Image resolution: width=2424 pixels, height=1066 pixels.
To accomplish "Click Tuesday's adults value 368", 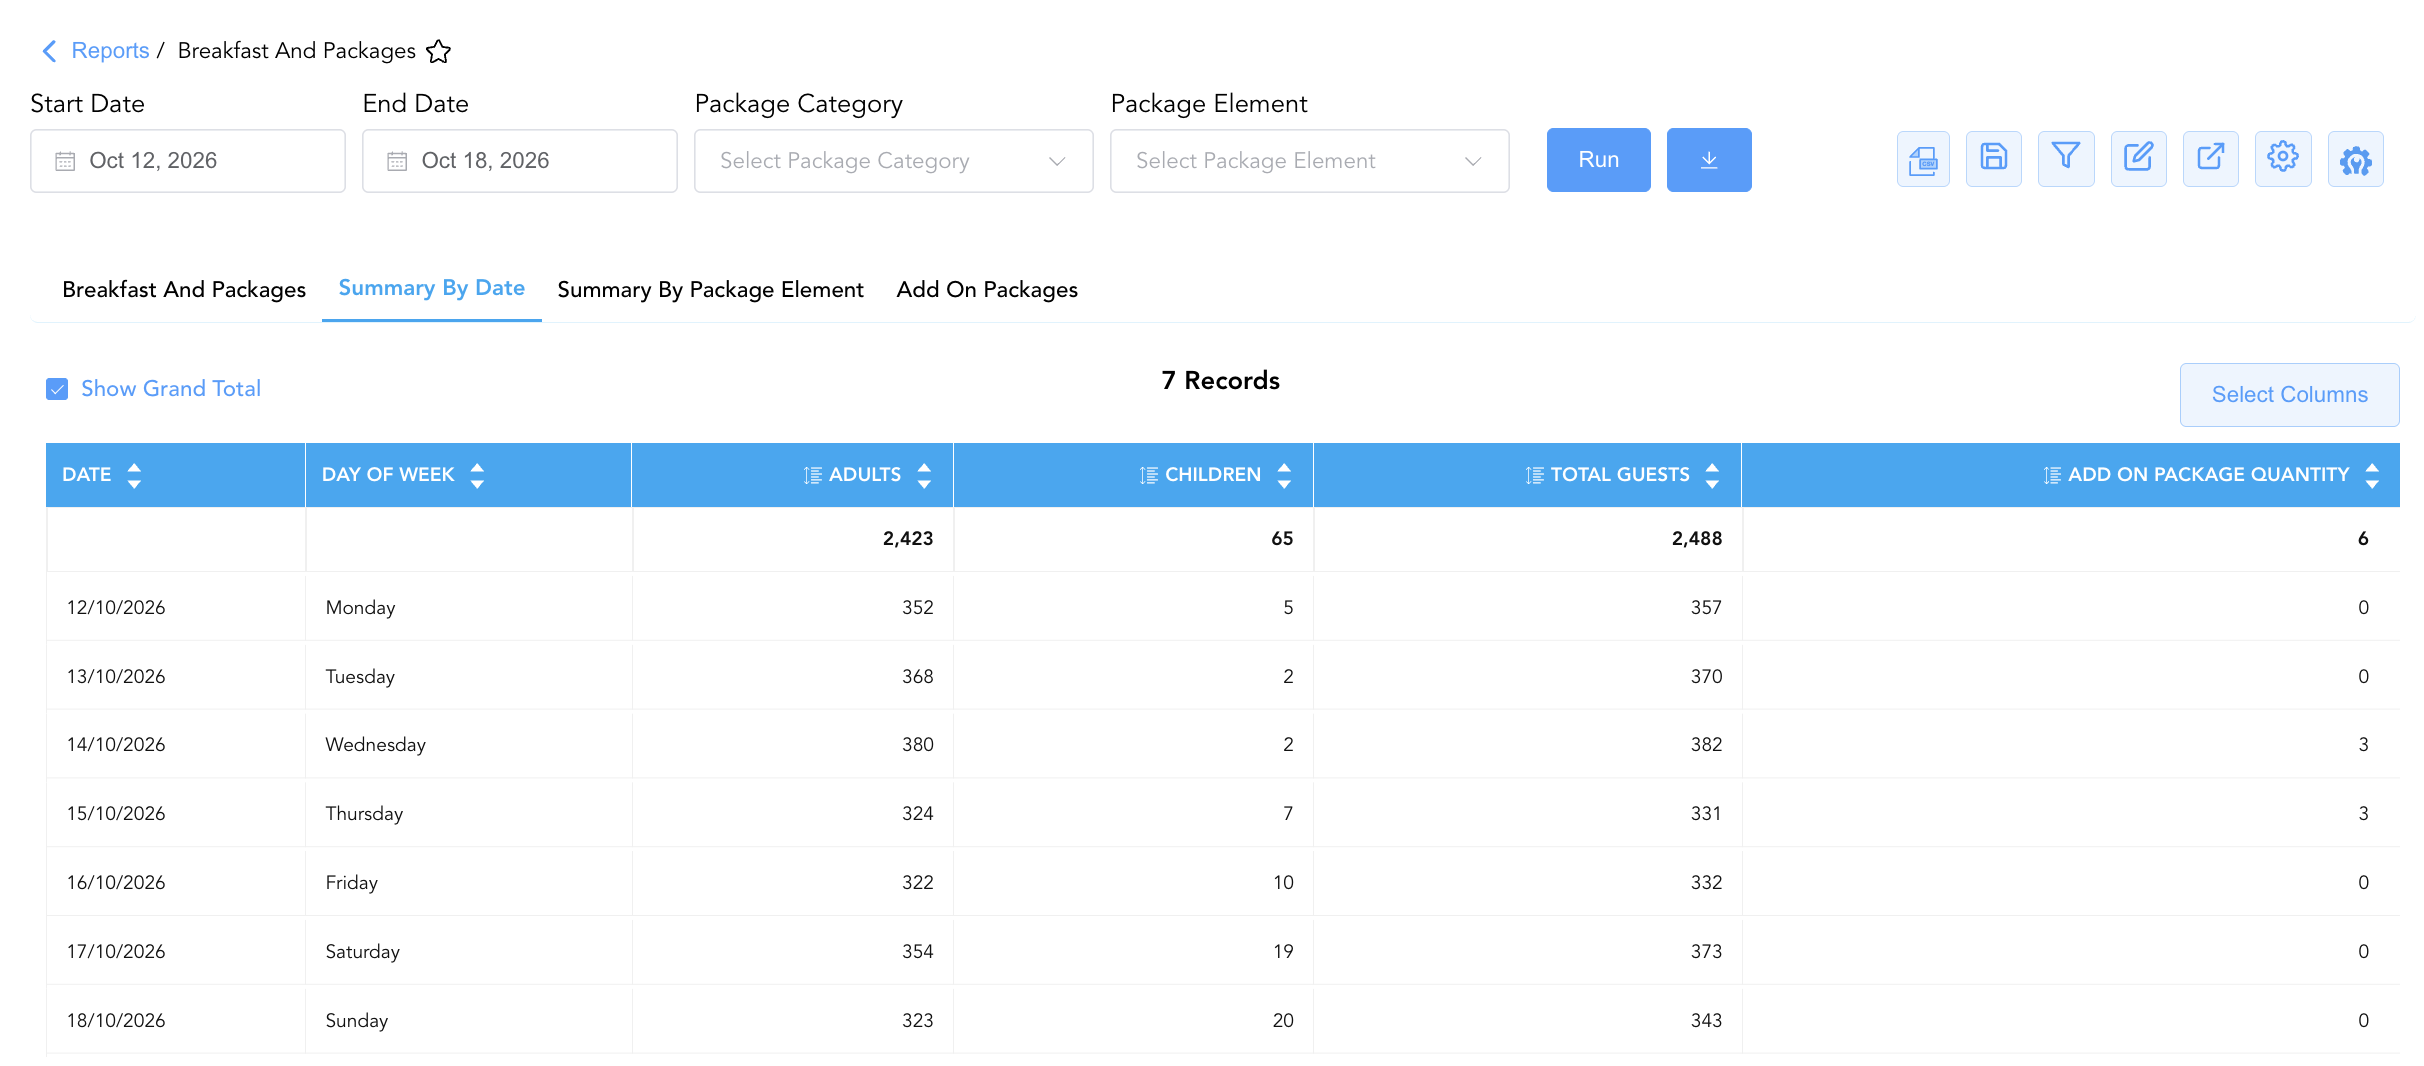I will click(x=917, y=677).
